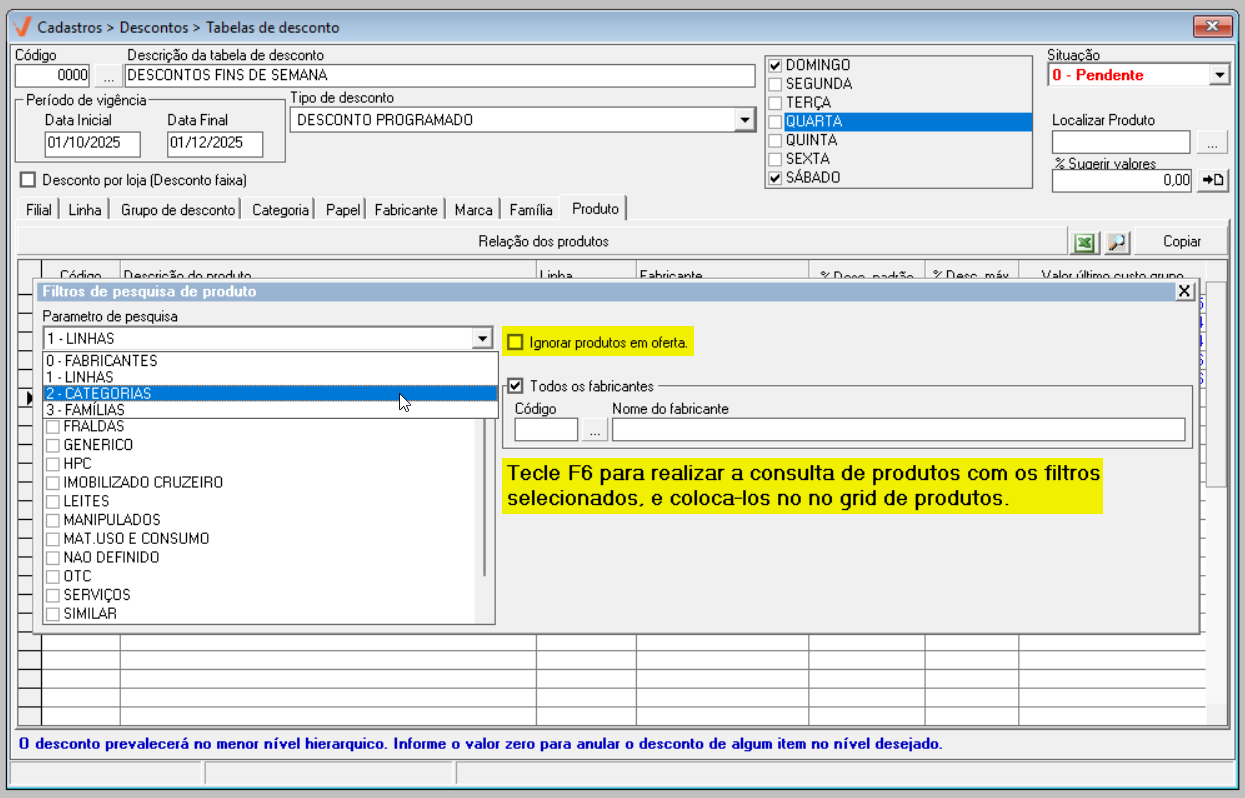Screen dimensions: 1245x798
Task: Click the Excel export icon
Action: pos(1084,242)
